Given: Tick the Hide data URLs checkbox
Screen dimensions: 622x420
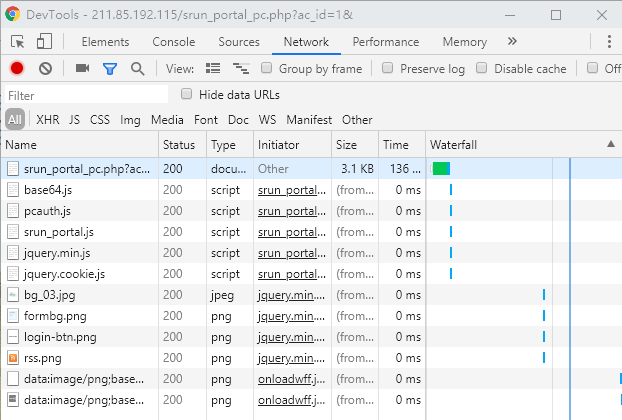Looking at the screenshot, I should coord(187,94).
